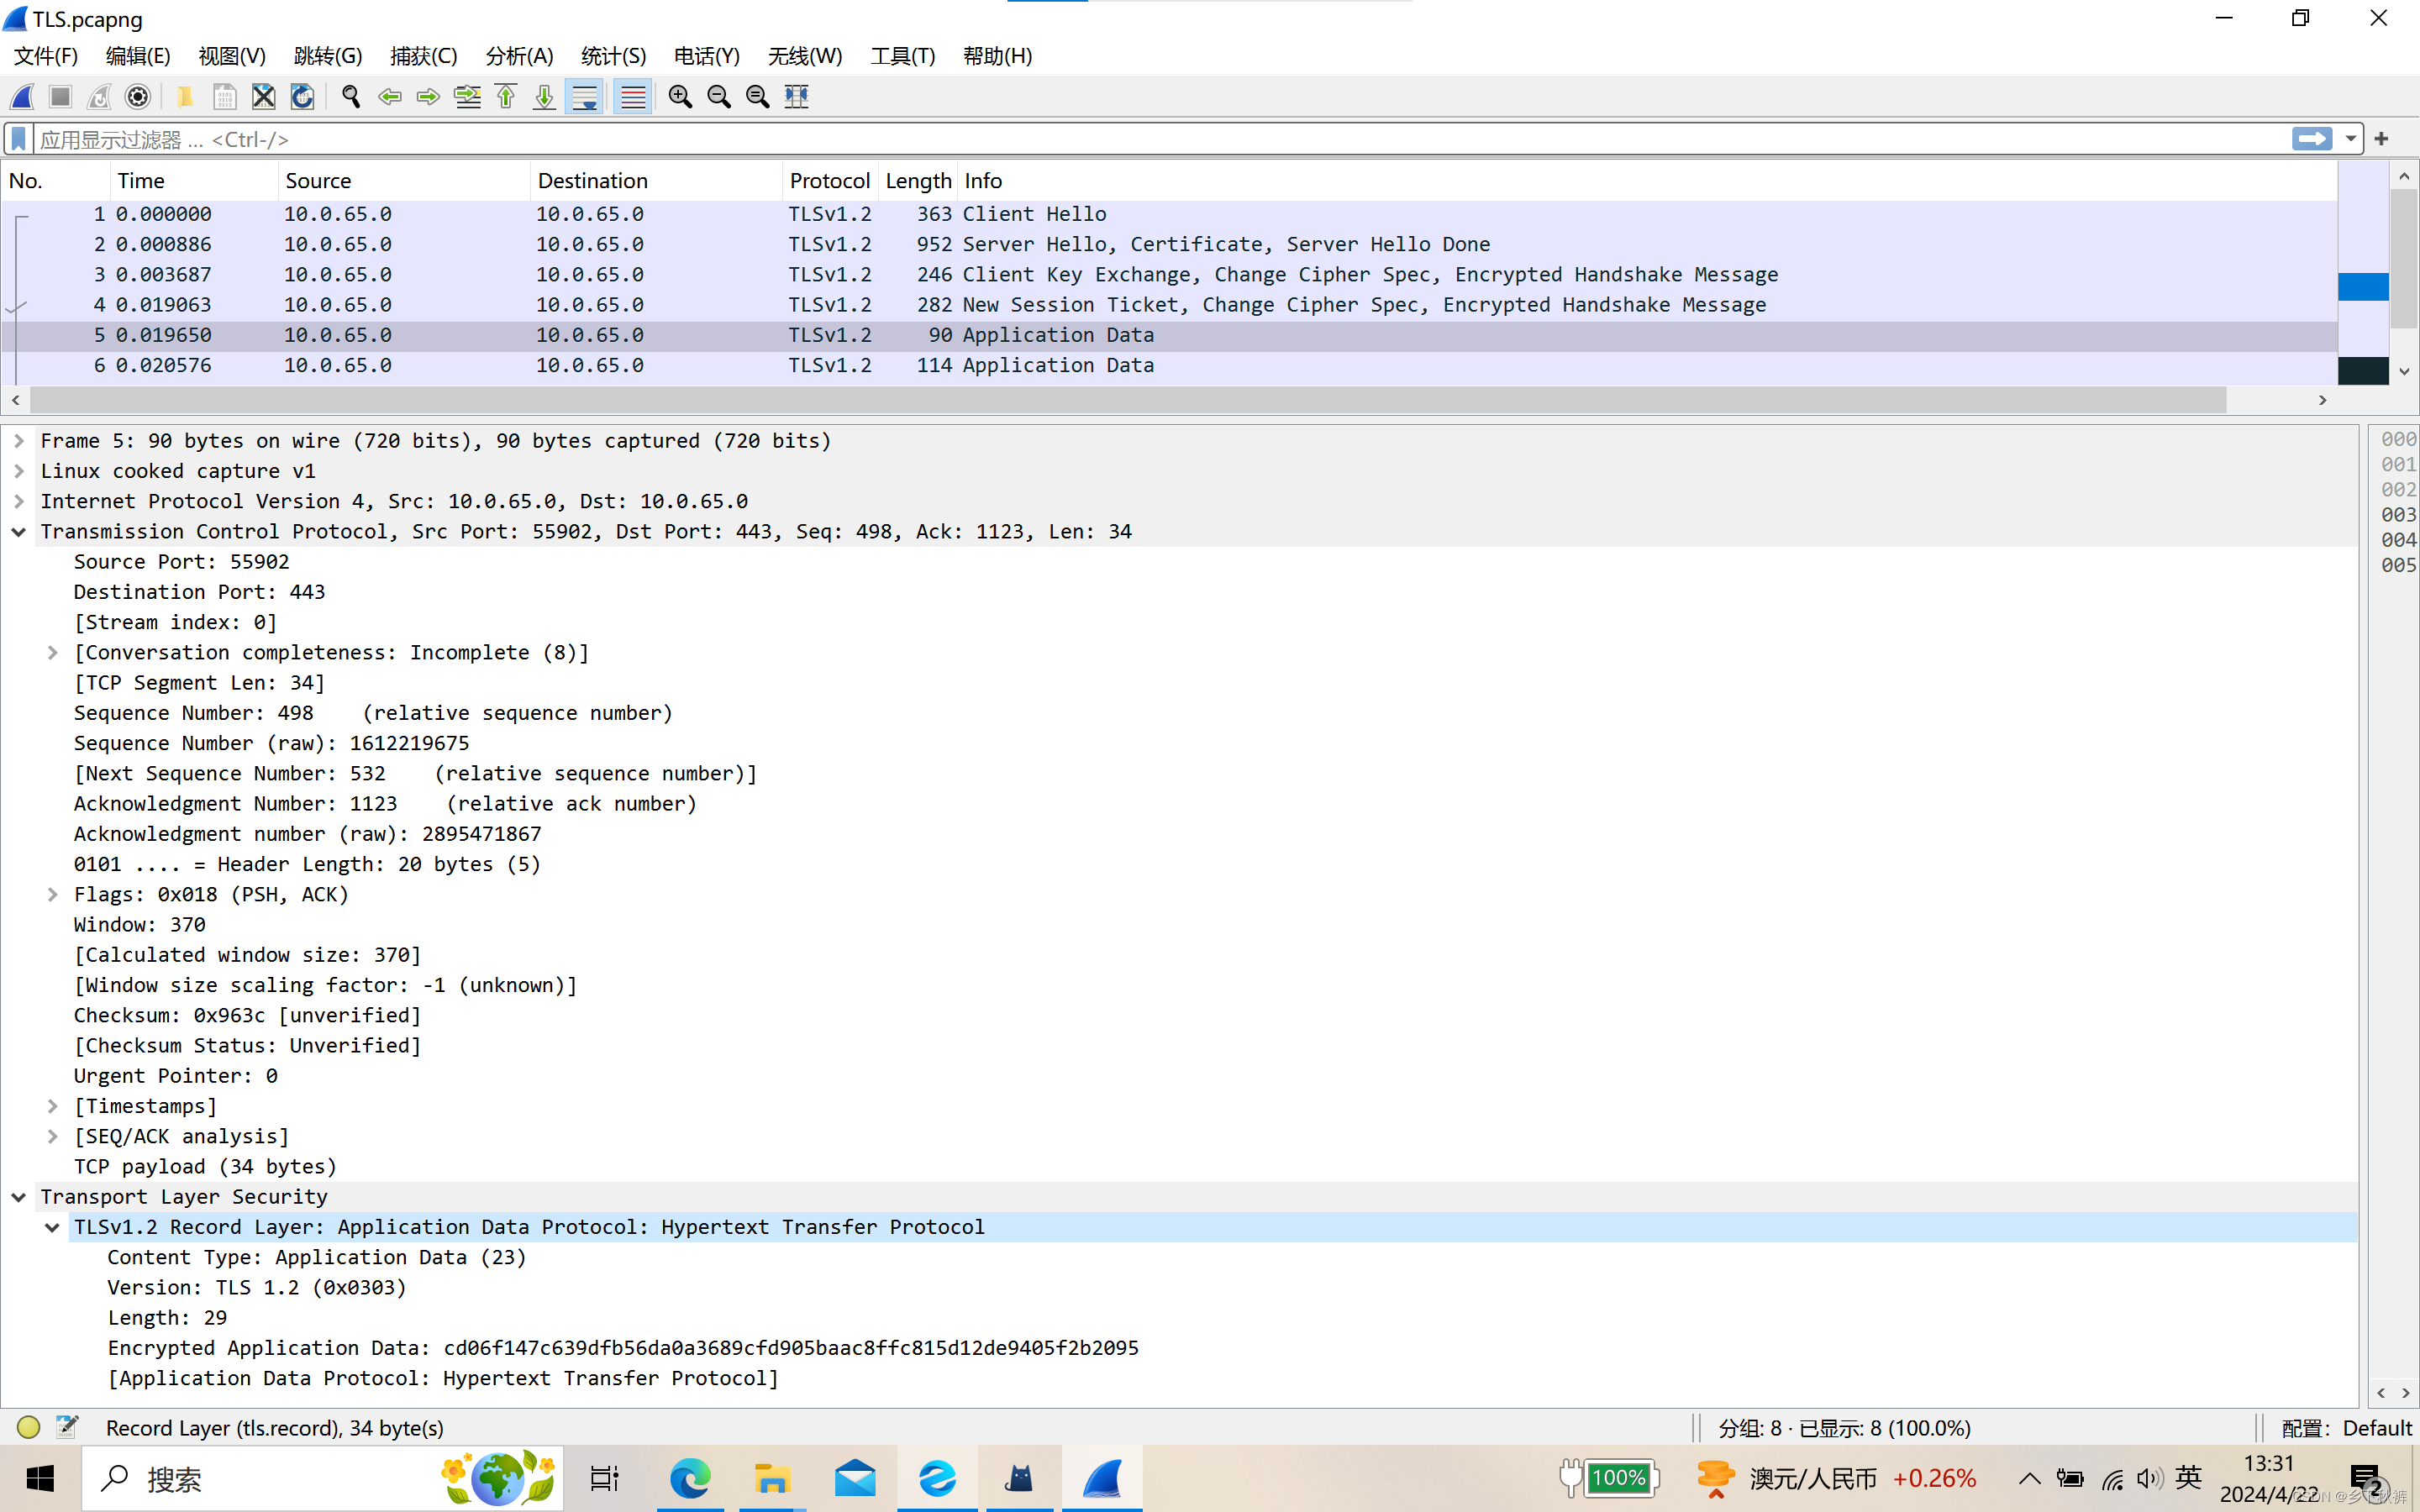Select packet 2 Server Hello row
This screenshot has height=1512, width=2420.
coord(1169,244)
